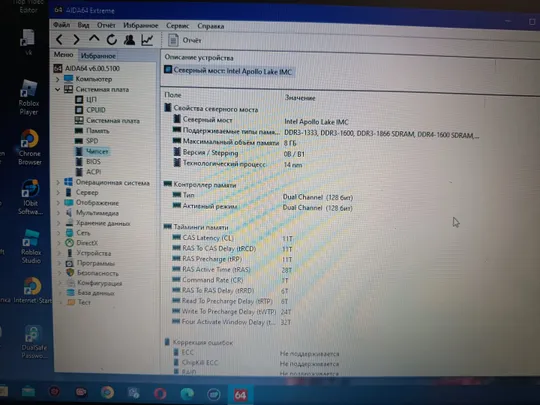
Task: Click AIDA64 red 64 taskbar icon
Action: coord(240,395)
